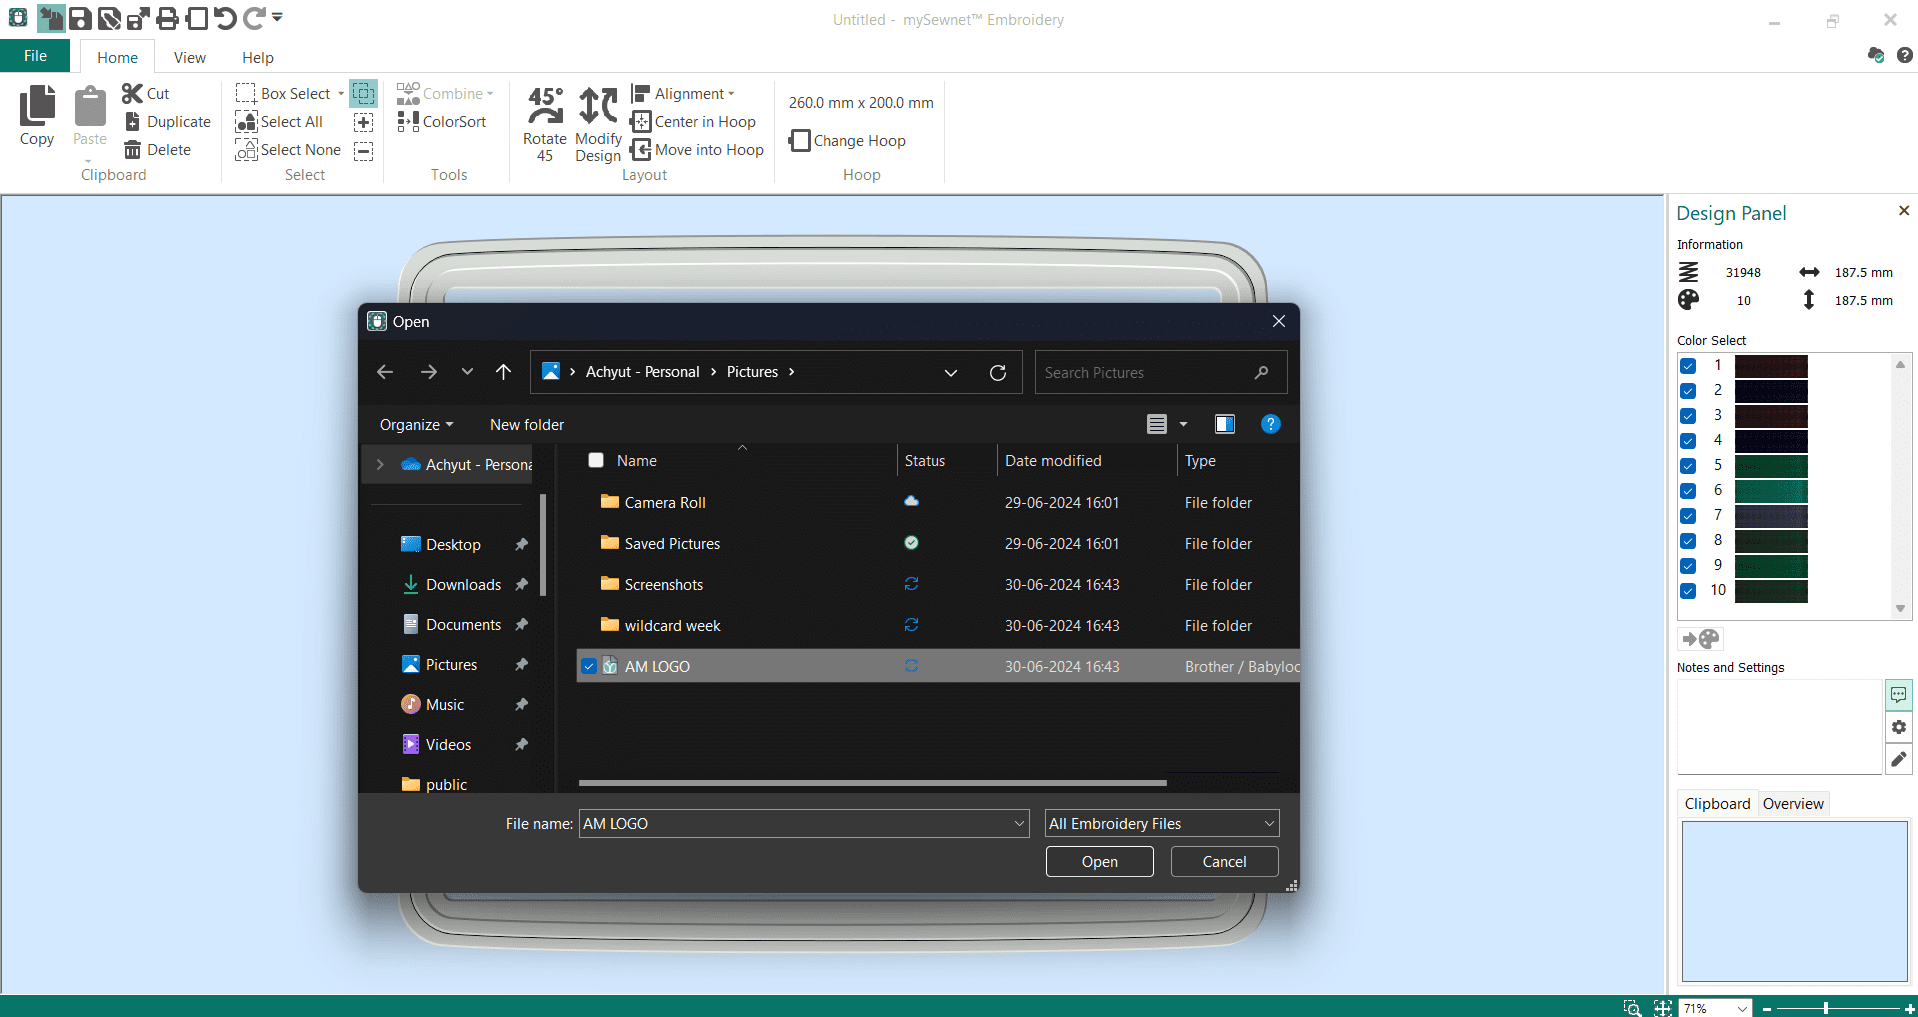This screenshot has height=1017, width=1918.
Task: Select the Home ribbon tab
Action: (117, 58)
